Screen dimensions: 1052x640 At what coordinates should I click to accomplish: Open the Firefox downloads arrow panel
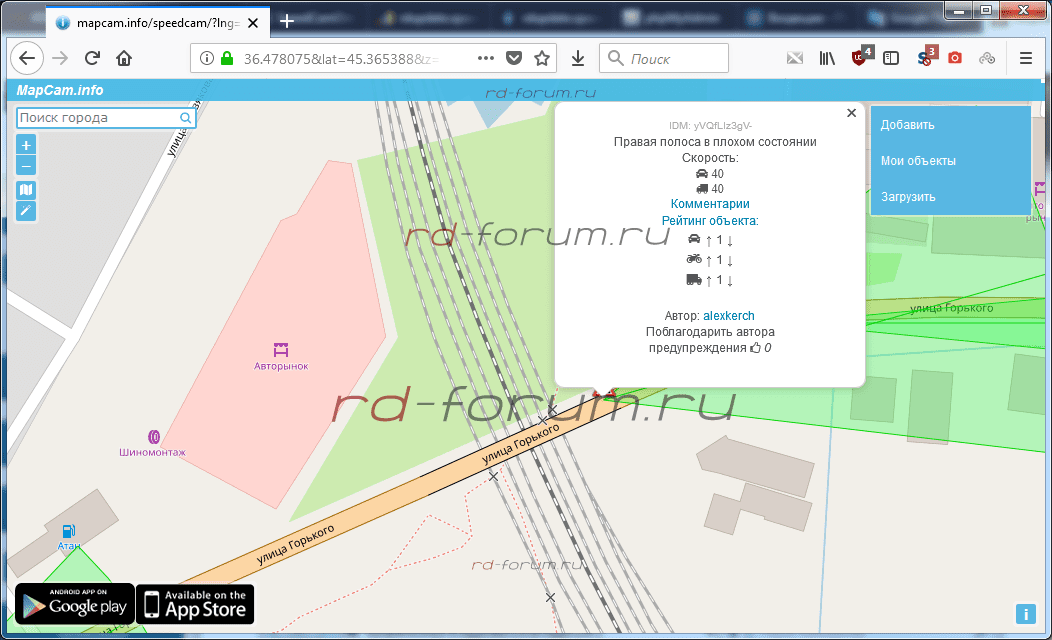577,59
